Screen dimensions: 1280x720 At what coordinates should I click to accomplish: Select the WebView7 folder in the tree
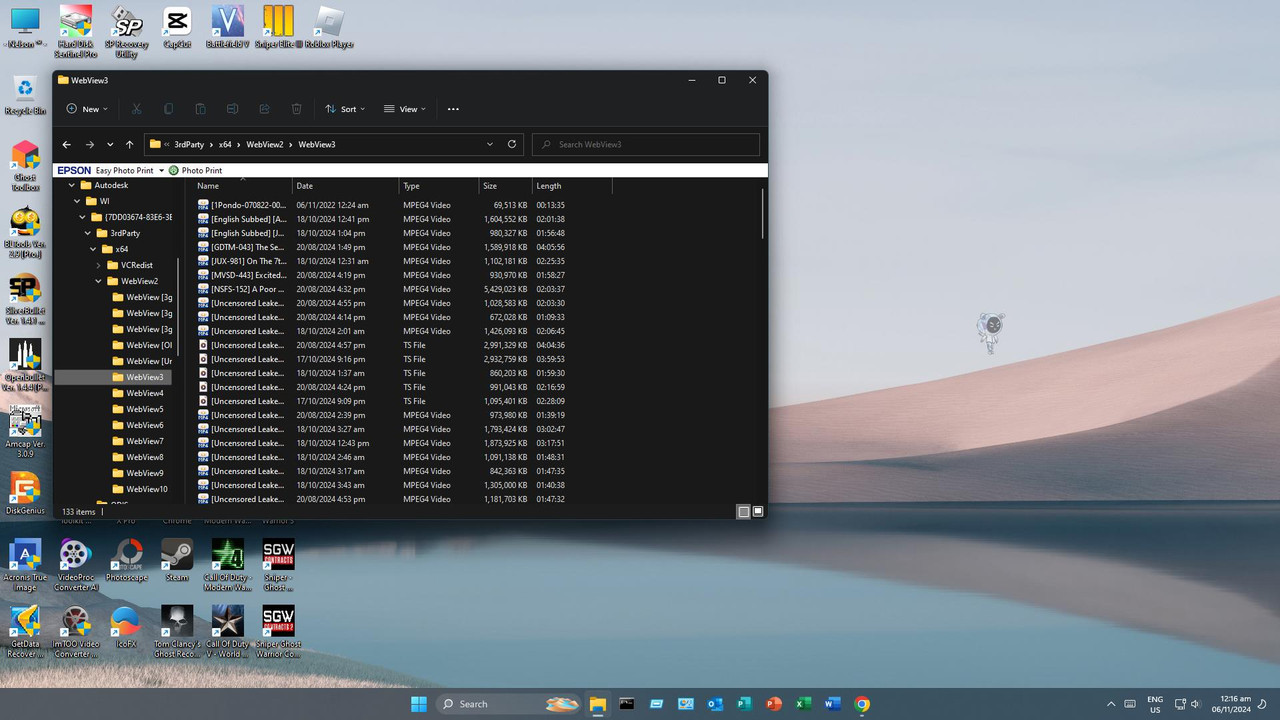coord(137,441)
